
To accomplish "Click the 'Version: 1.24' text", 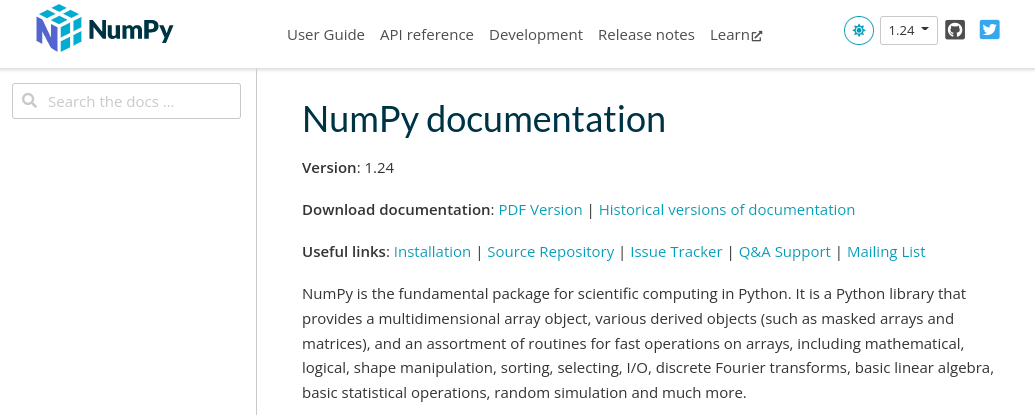I will point(348,168).
